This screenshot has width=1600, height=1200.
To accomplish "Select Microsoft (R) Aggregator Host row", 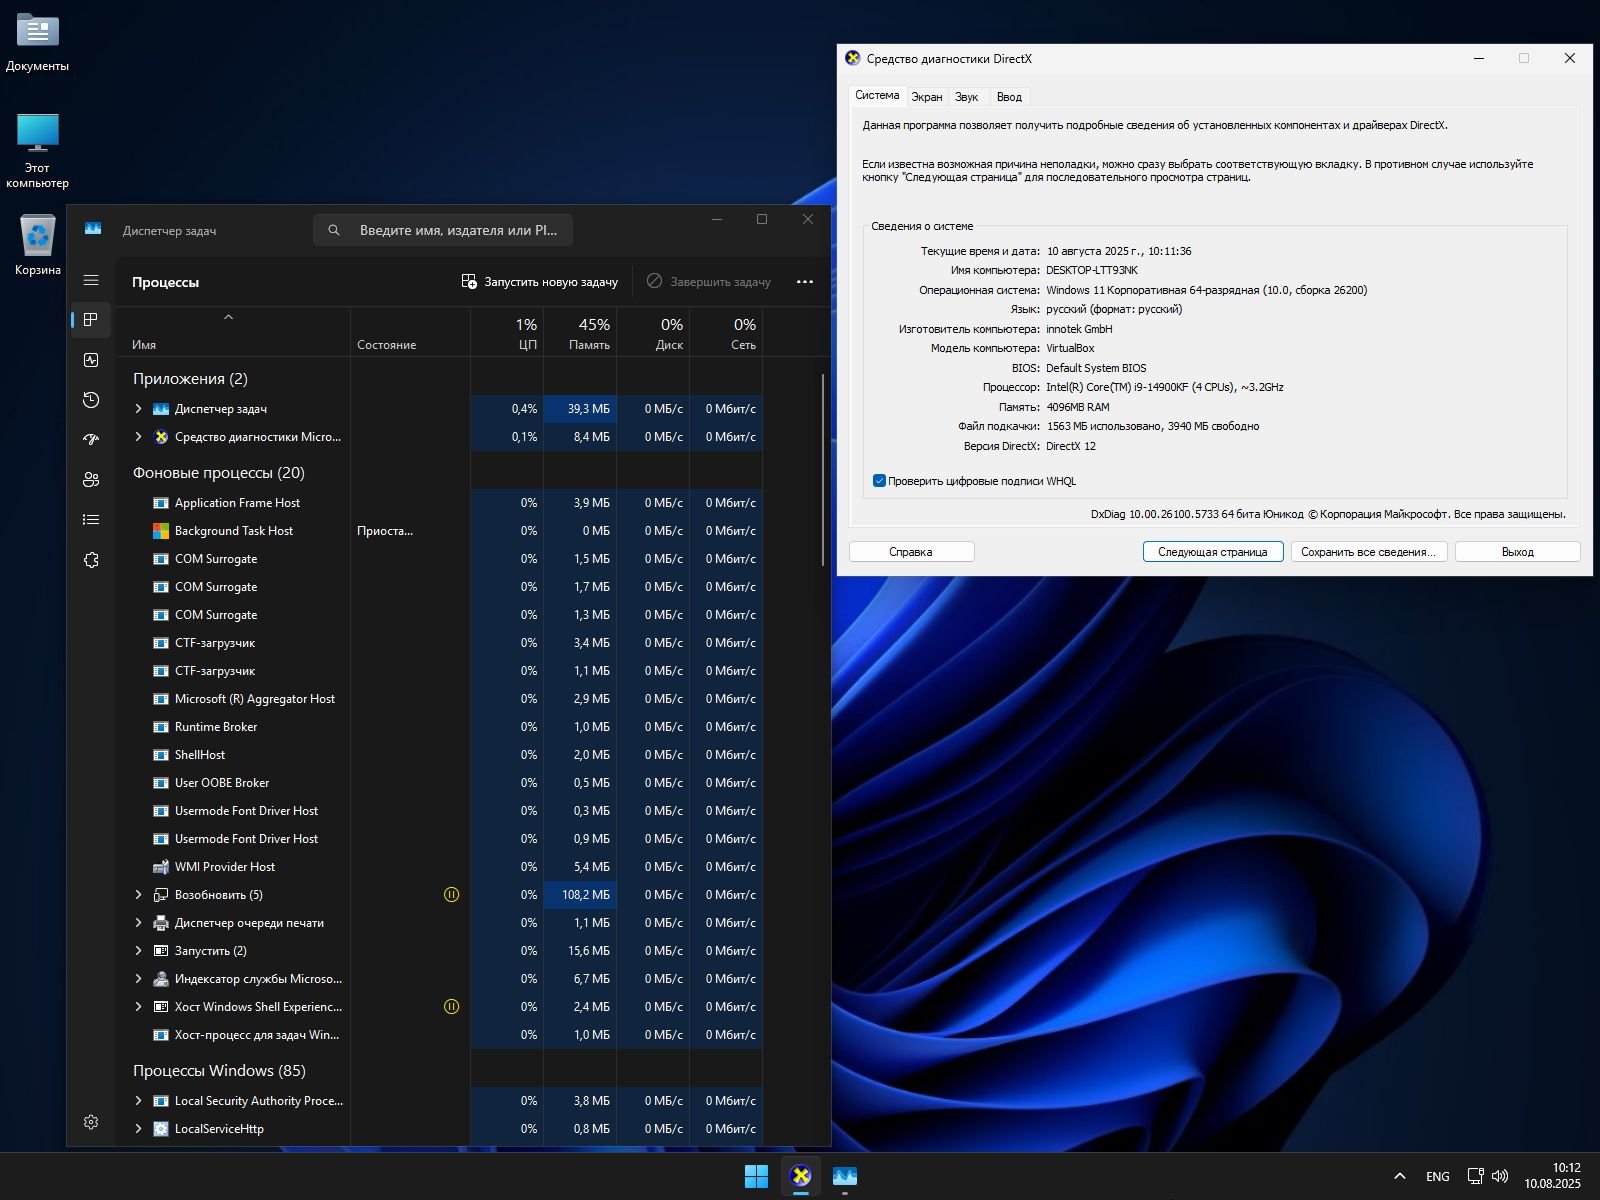I will click(x=440, y=699).
